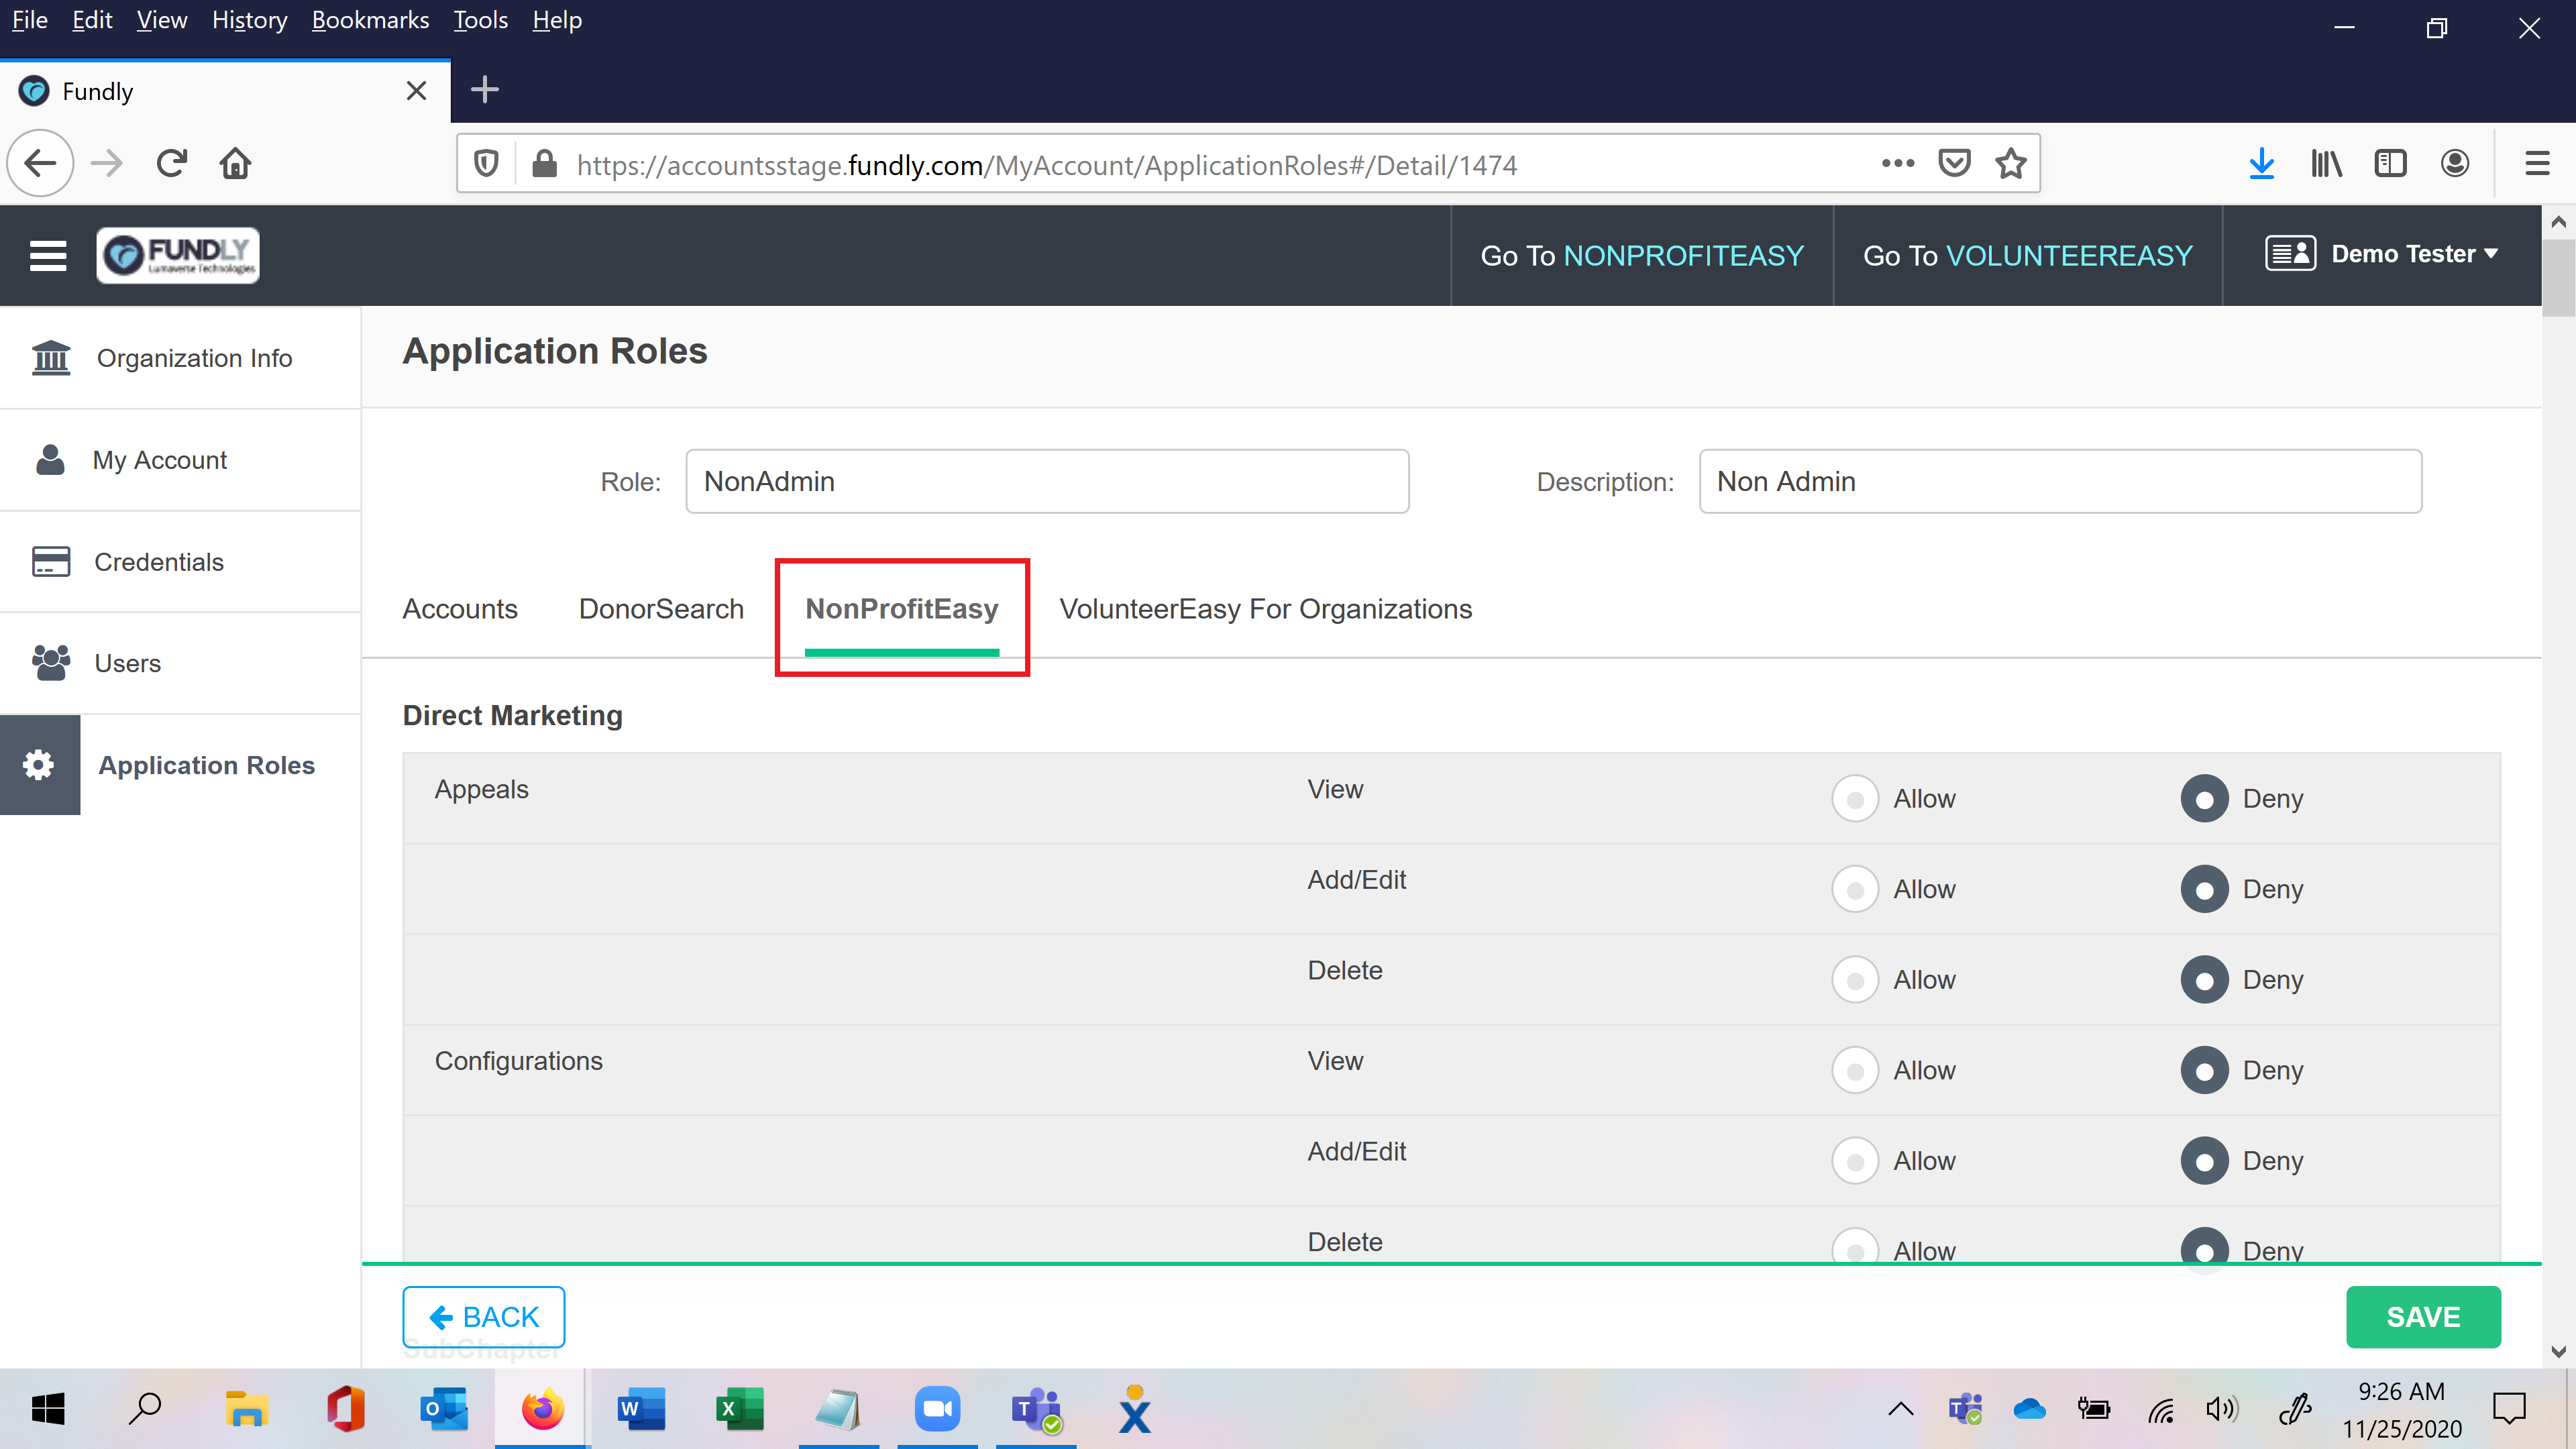Image resolution: width=2576 pixels, height=1449 pixels.
Task: Reload the current page
Action: pos(172,164)
